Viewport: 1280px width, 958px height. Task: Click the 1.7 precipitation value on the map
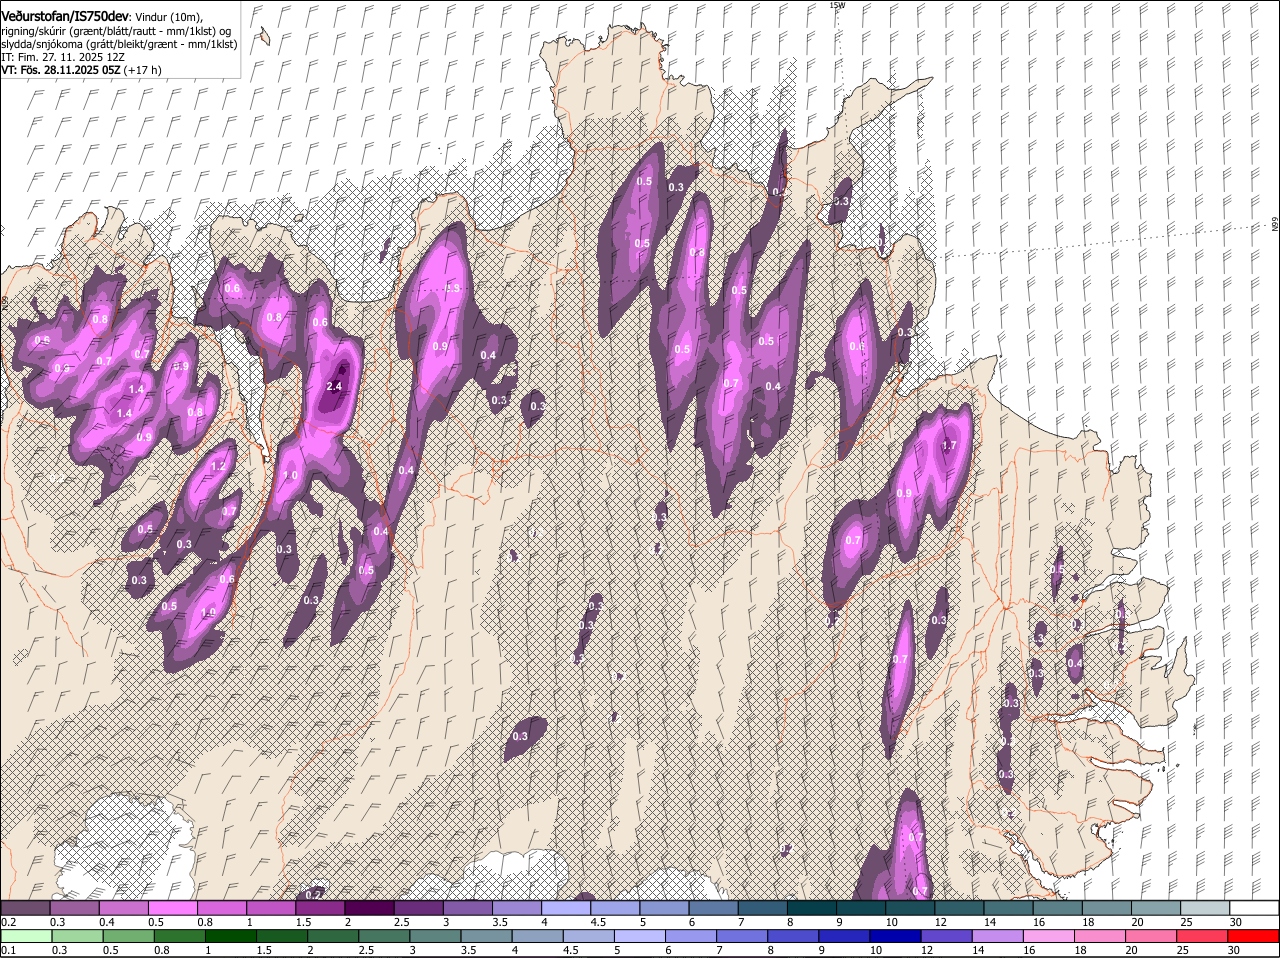[x=950, y=445]
